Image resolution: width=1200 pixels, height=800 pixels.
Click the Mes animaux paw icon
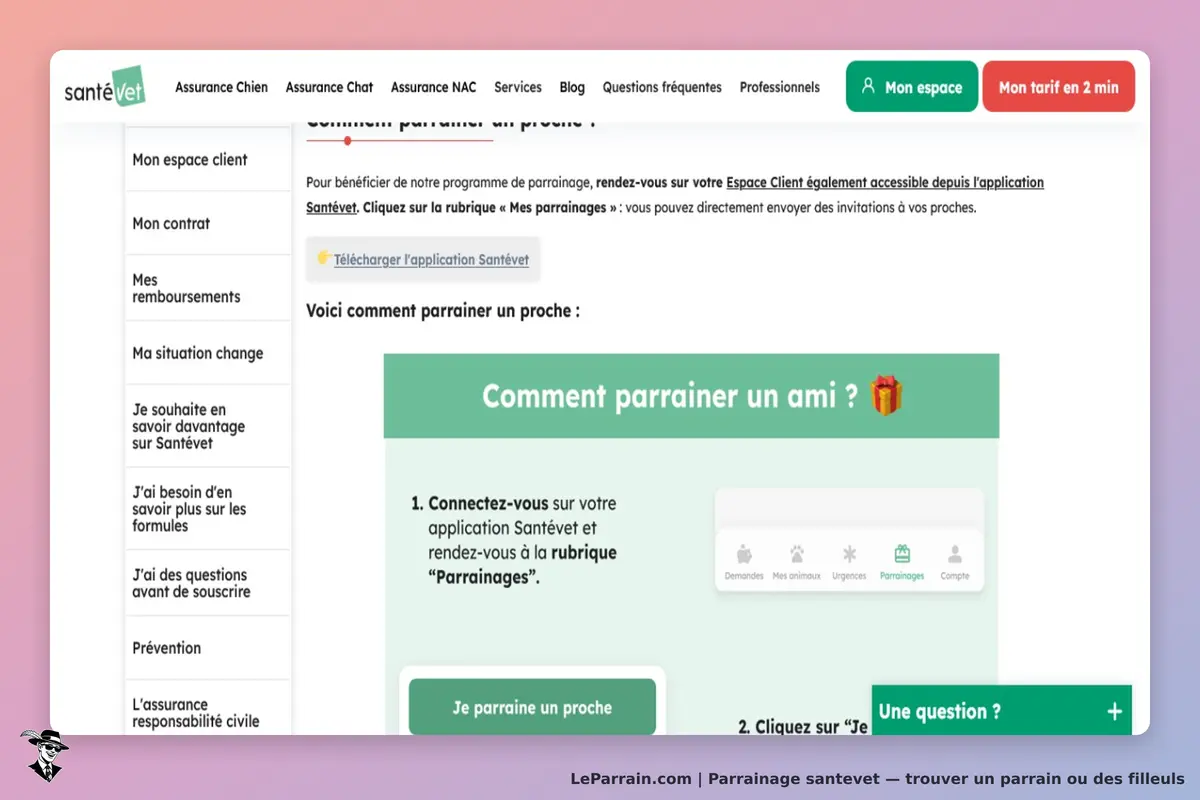[x=797, y=554]
